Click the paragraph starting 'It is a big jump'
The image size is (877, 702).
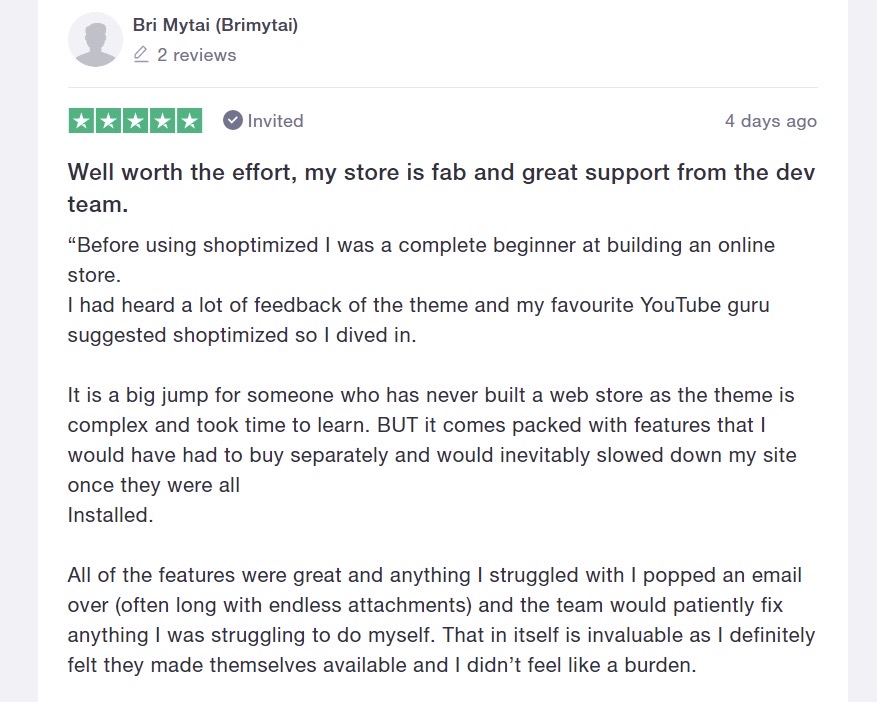(x=432, y=455)
